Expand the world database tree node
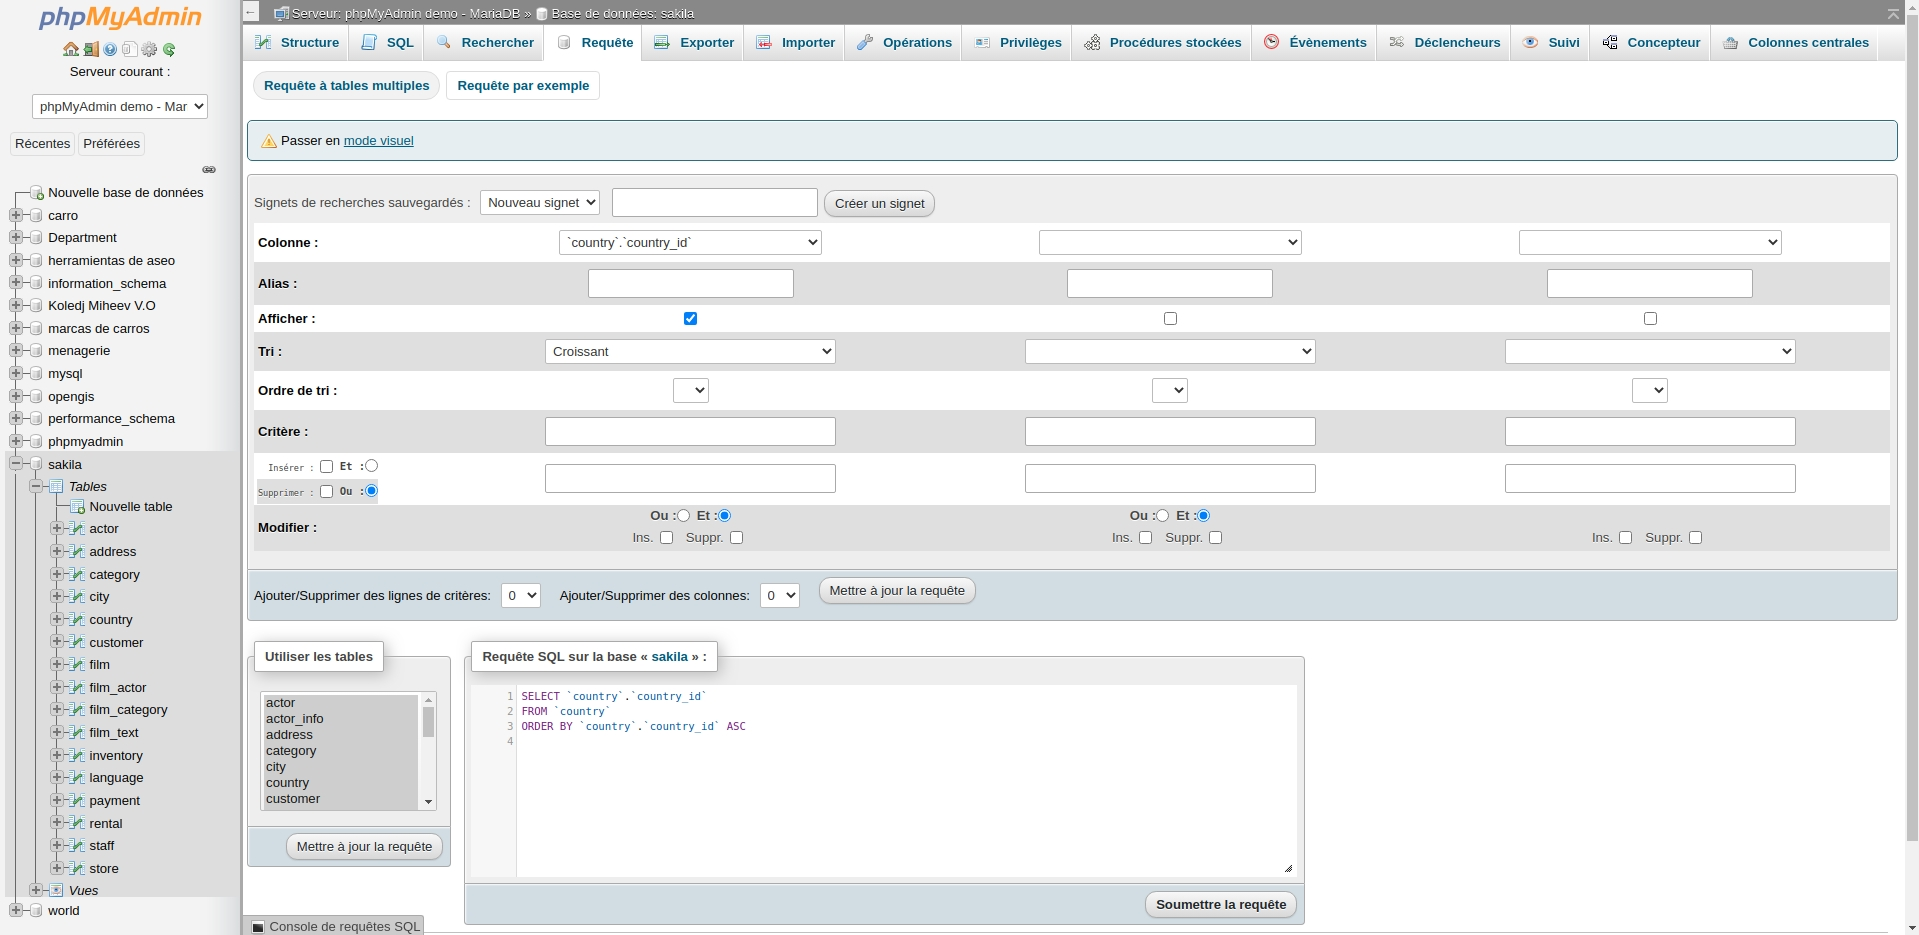 tap(16, 910)
